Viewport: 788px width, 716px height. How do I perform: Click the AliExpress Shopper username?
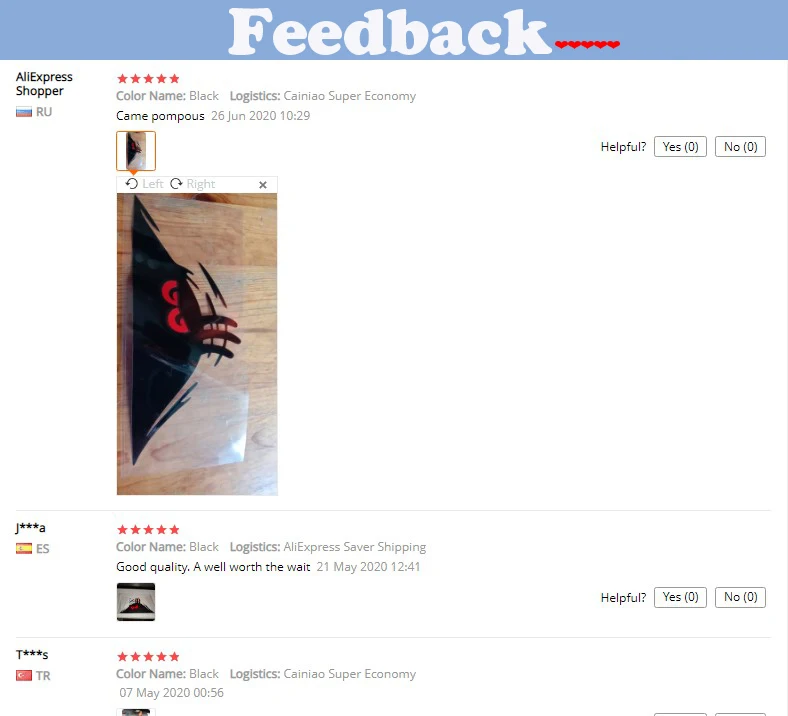[x=44, y=84]
